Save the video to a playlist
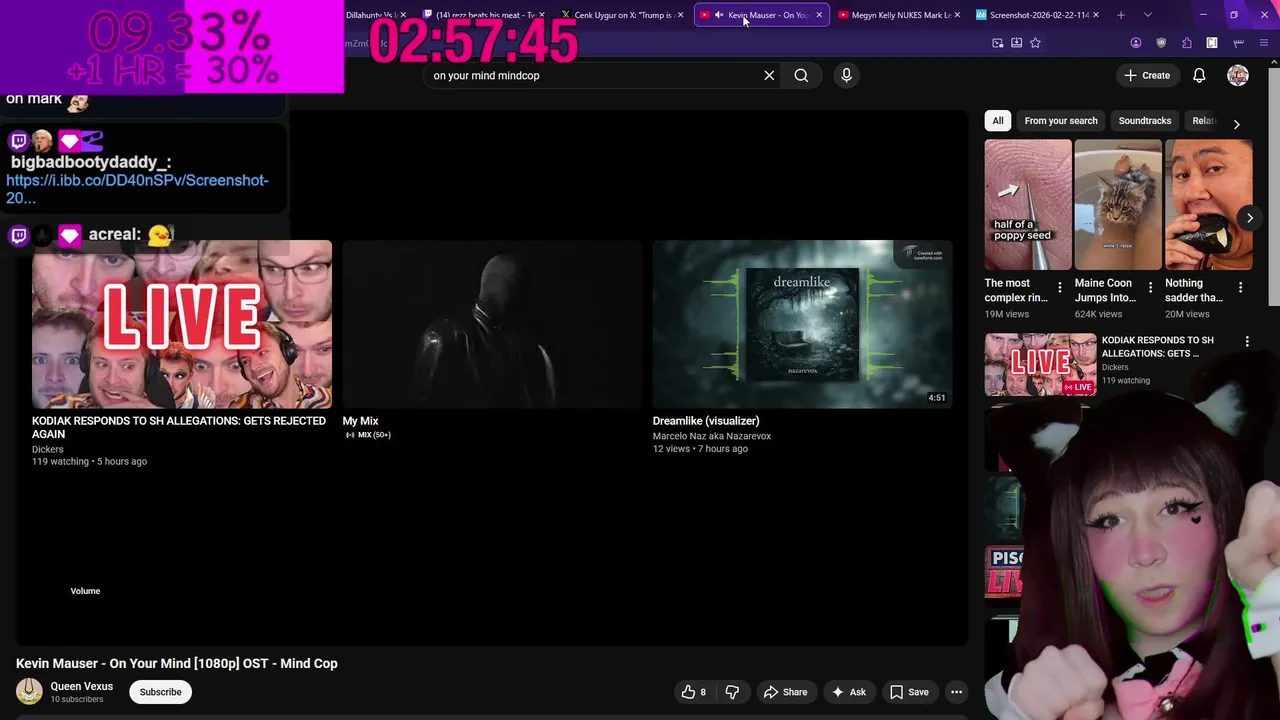Viewport: 1280px width, 720px height. [x=909, y=692]
